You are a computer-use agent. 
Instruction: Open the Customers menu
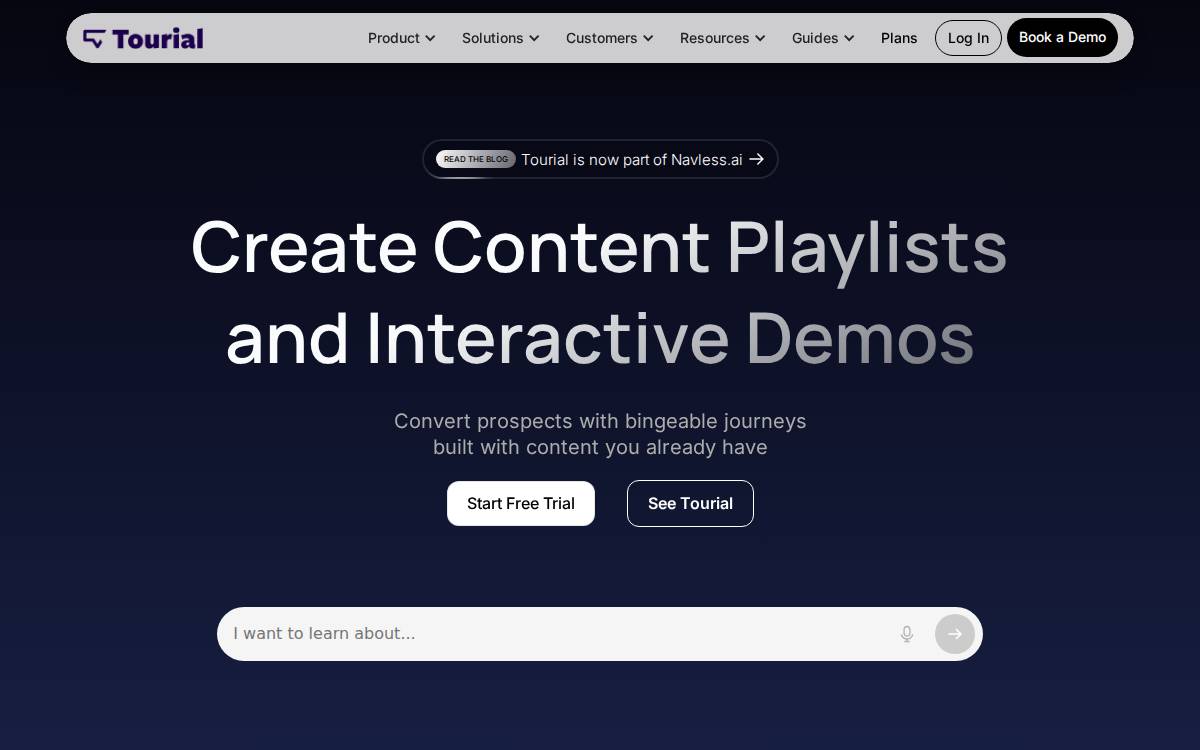610,38
